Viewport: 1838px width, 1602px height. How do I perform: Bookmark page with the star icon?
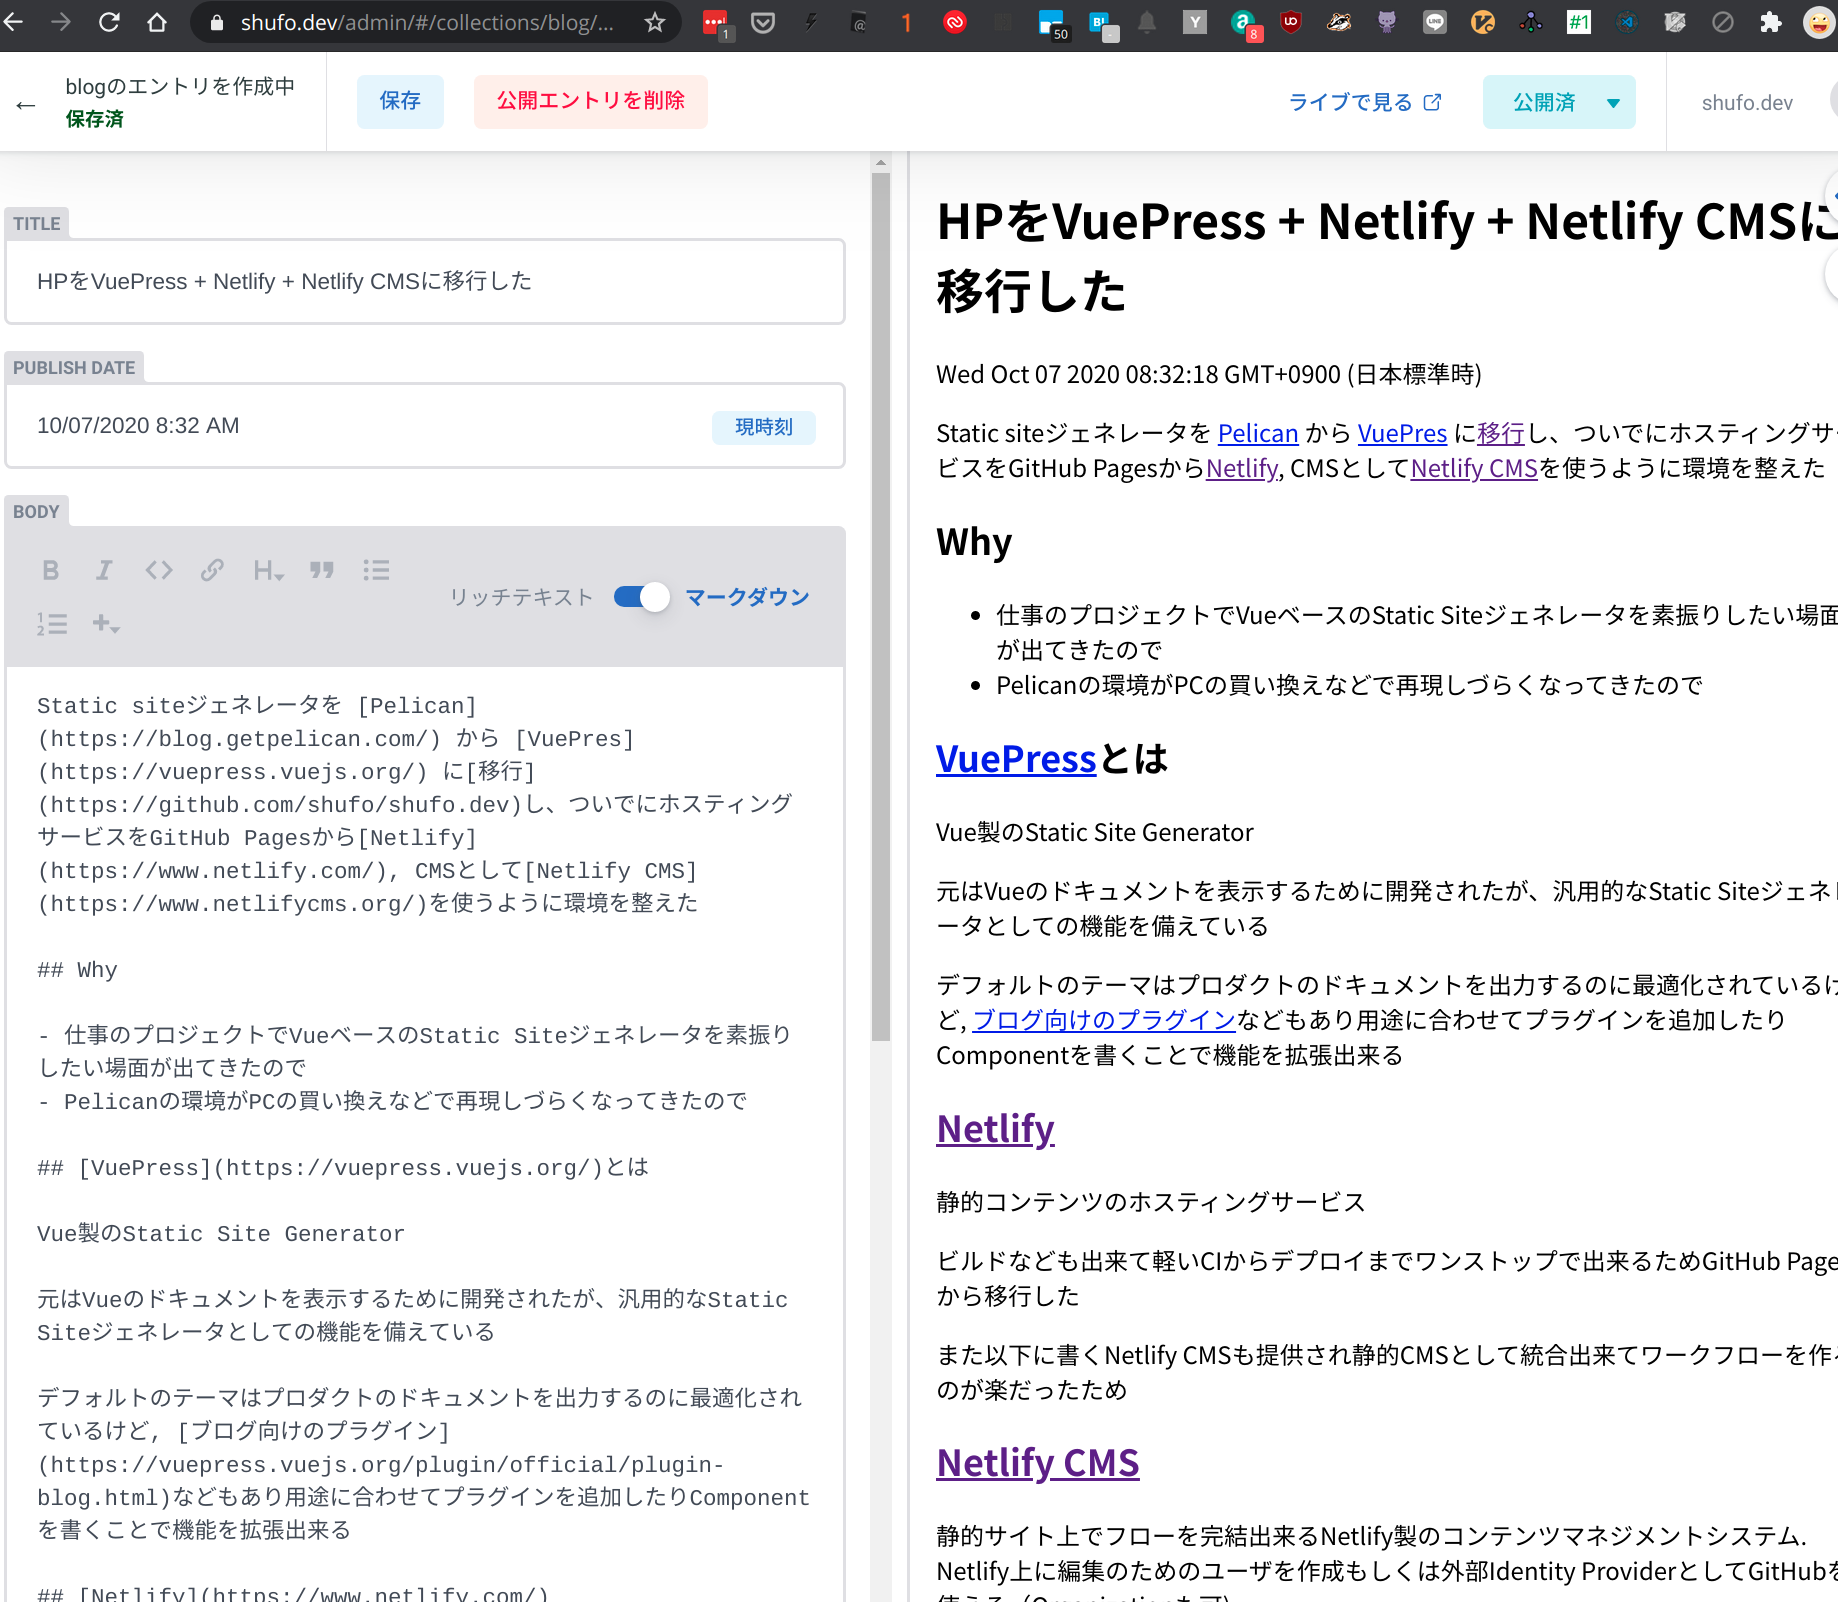655,22
